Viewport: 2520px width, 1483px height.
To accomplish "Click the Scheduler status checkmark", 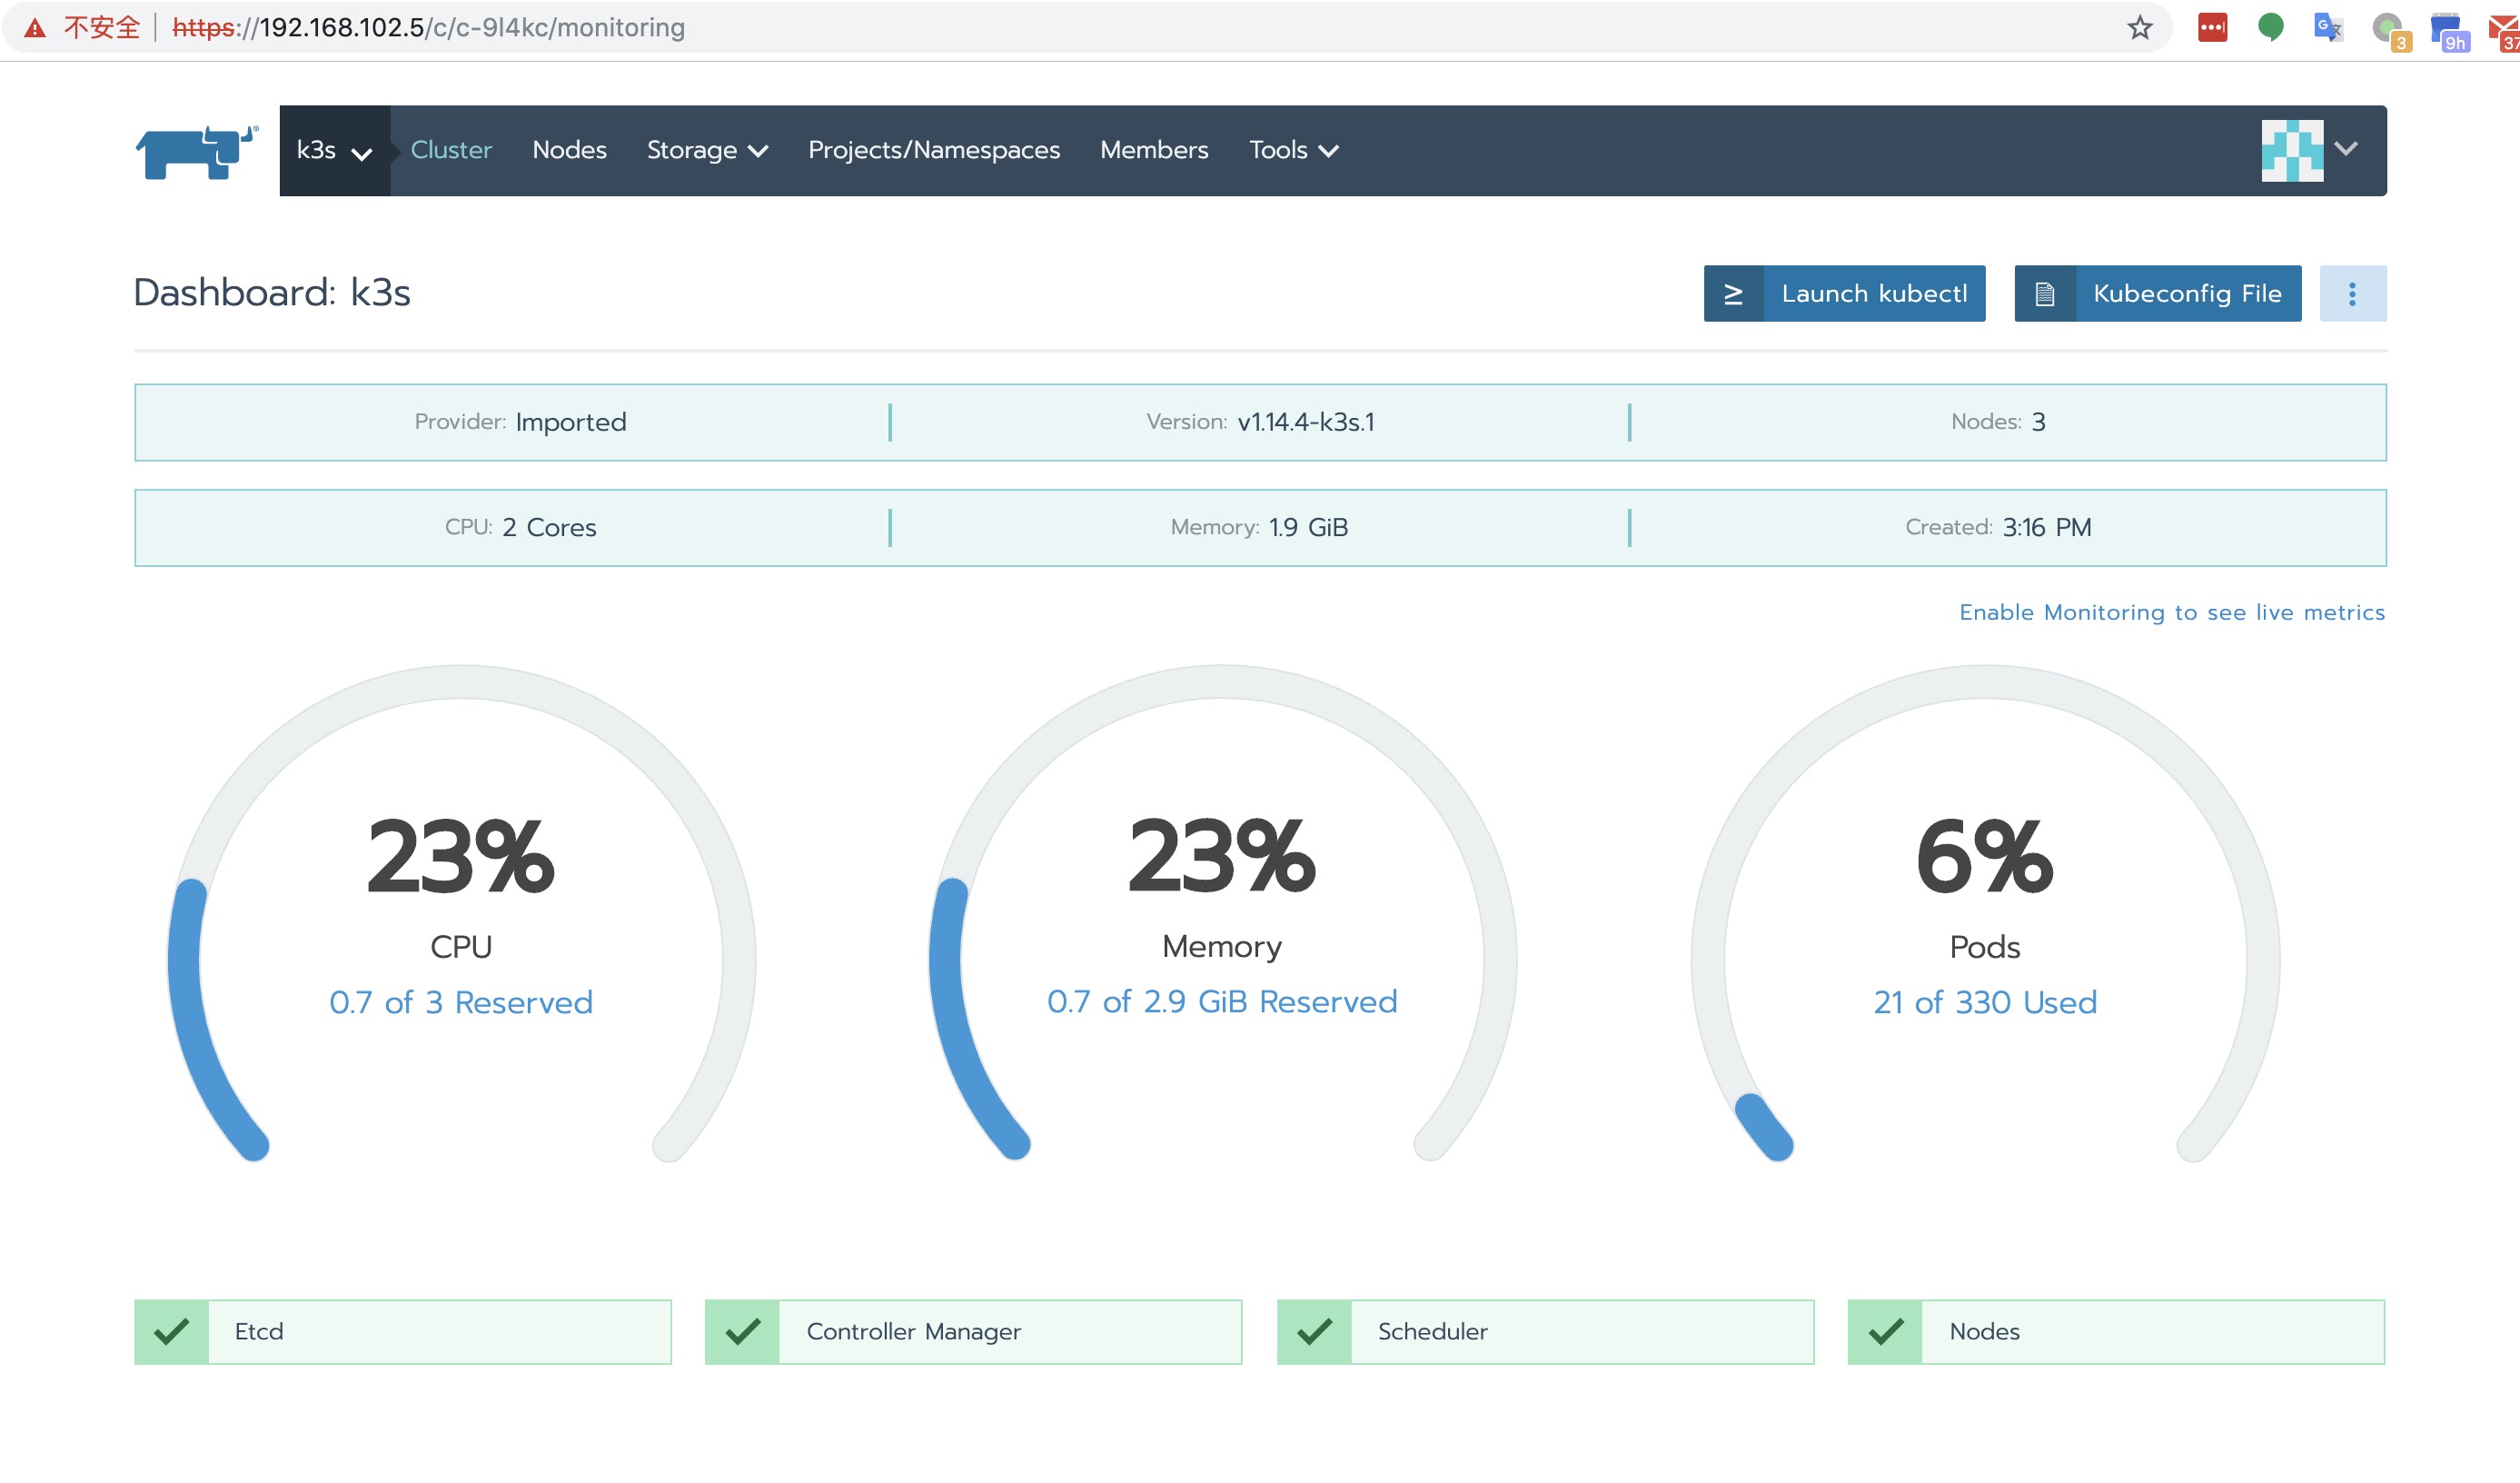I will pyautogui.click(x=1314, y=1332).
